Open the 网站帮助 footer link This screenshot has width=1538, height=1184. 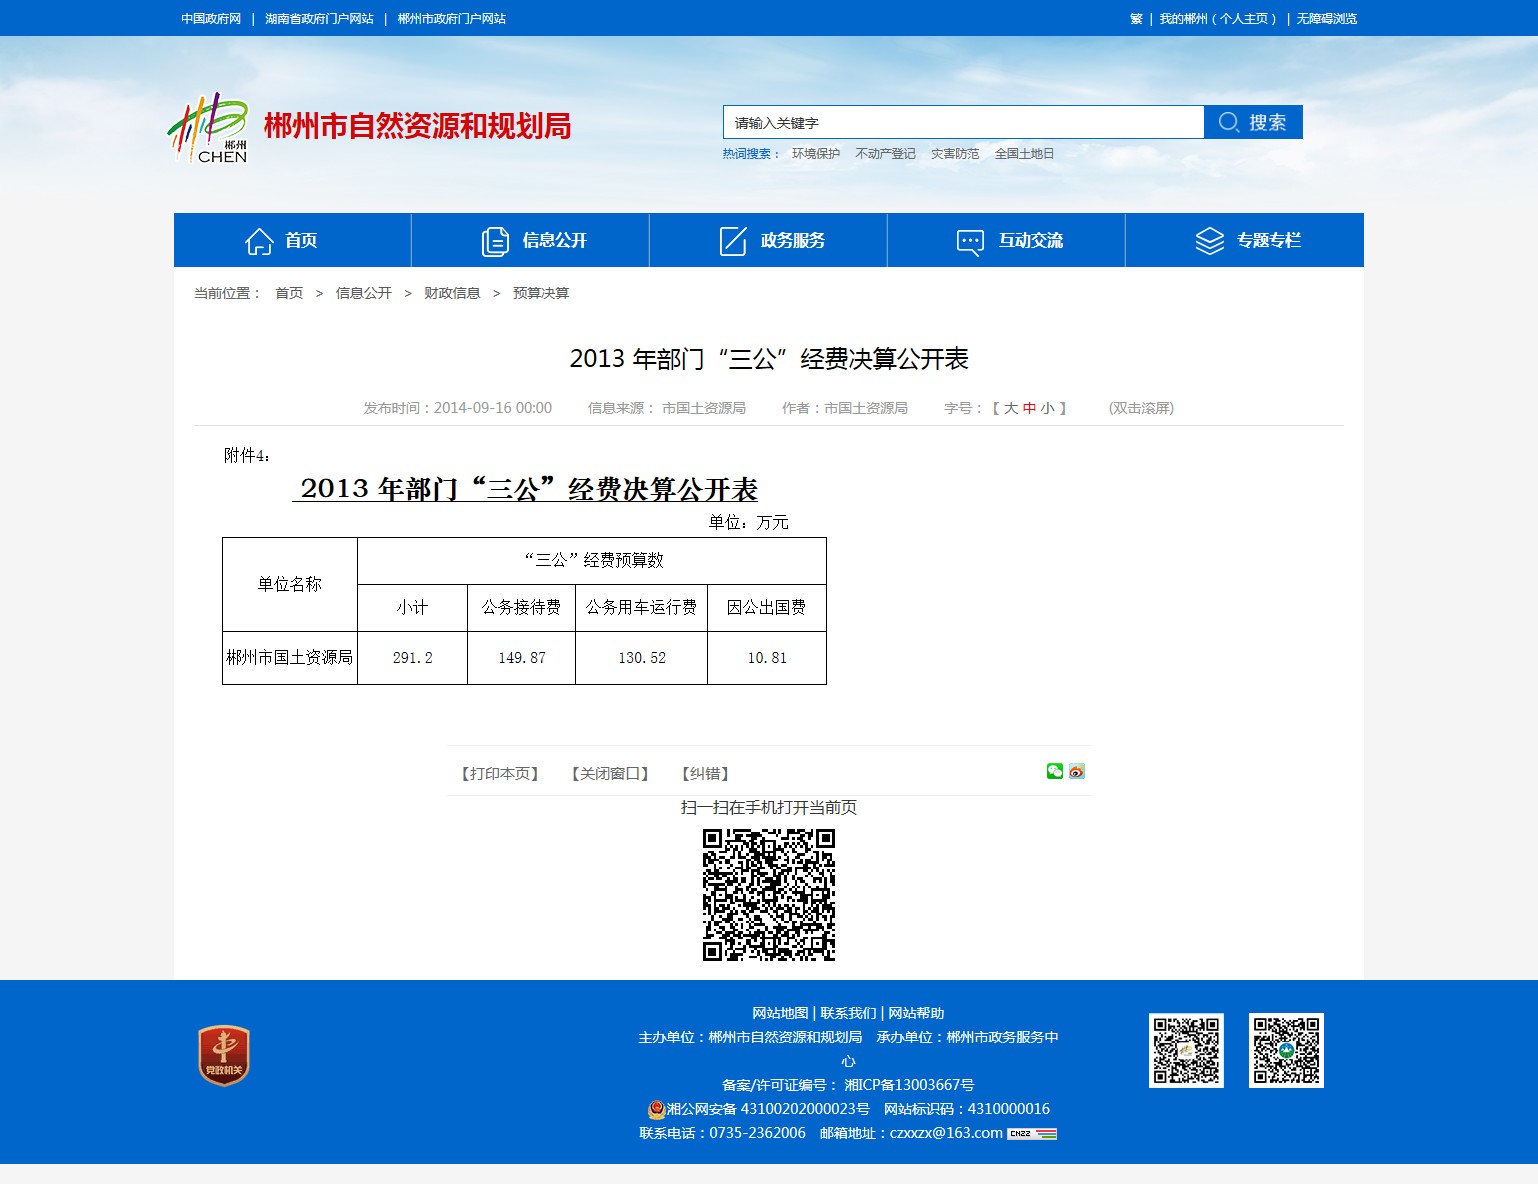[916, 1013]
